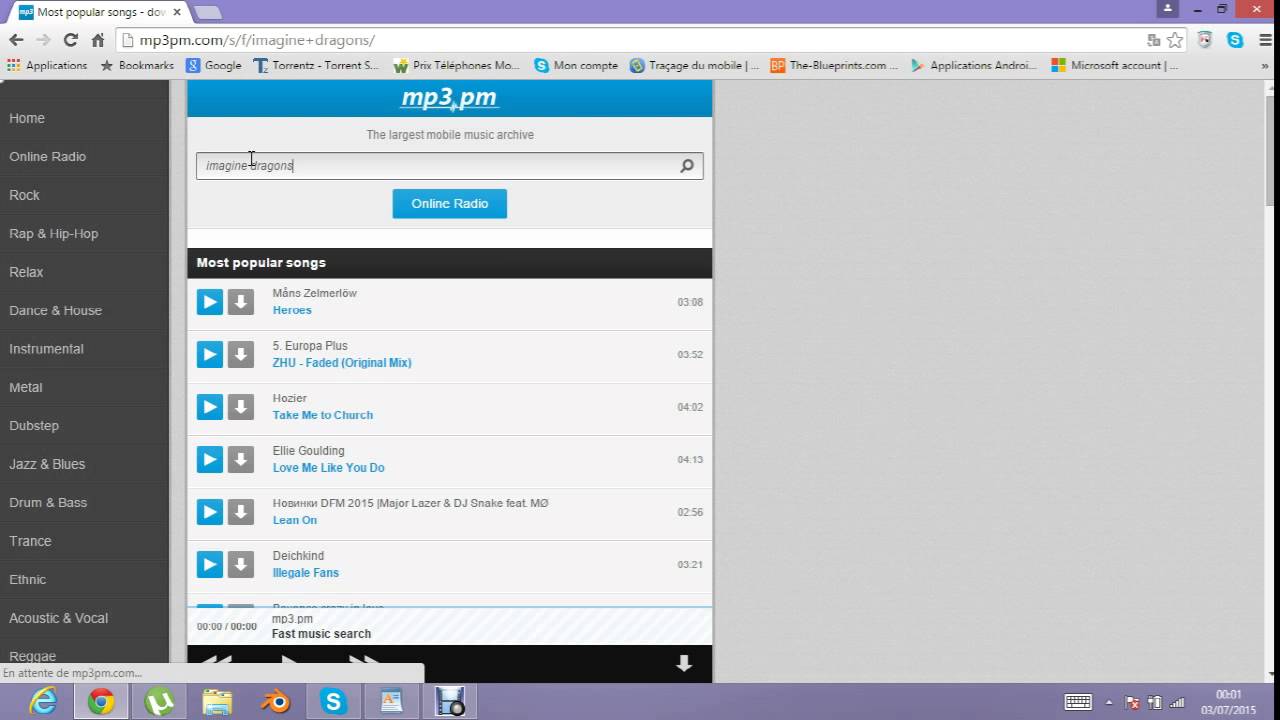The width and height of the screenshot is (1280, 720).
Task: Open the Microsoft account bookmark
Action: point(1115,65)
